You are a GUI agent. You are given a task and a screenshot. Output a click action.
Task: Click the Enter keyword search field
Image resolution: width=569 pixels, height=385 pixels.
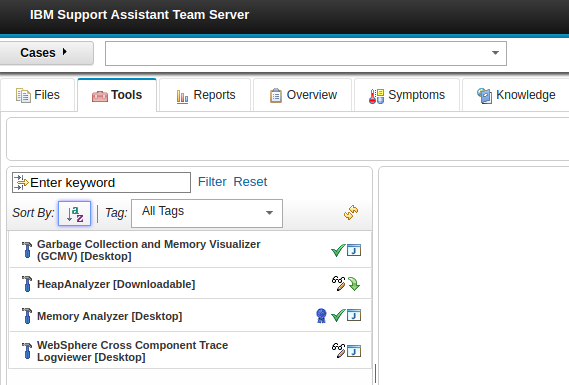pos(101,183)
